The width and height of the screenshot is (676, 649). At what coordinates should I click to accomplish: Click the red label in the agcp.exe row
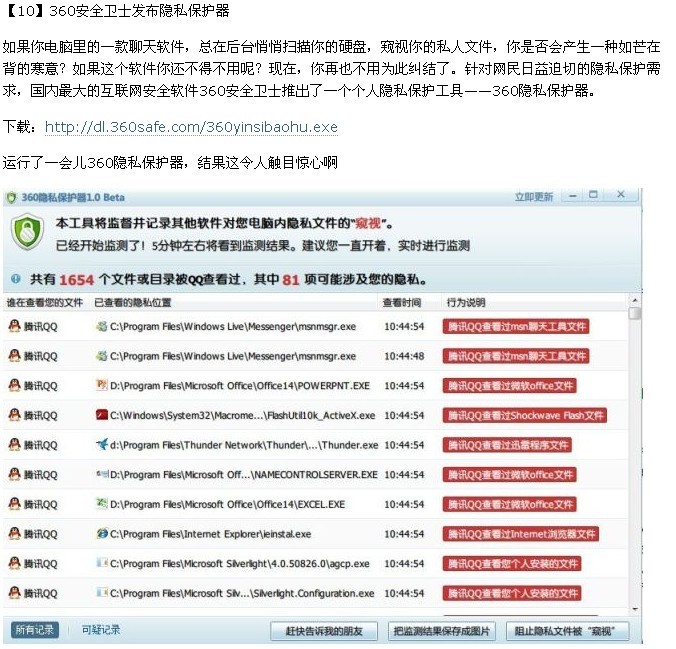(x=512, y=564)
